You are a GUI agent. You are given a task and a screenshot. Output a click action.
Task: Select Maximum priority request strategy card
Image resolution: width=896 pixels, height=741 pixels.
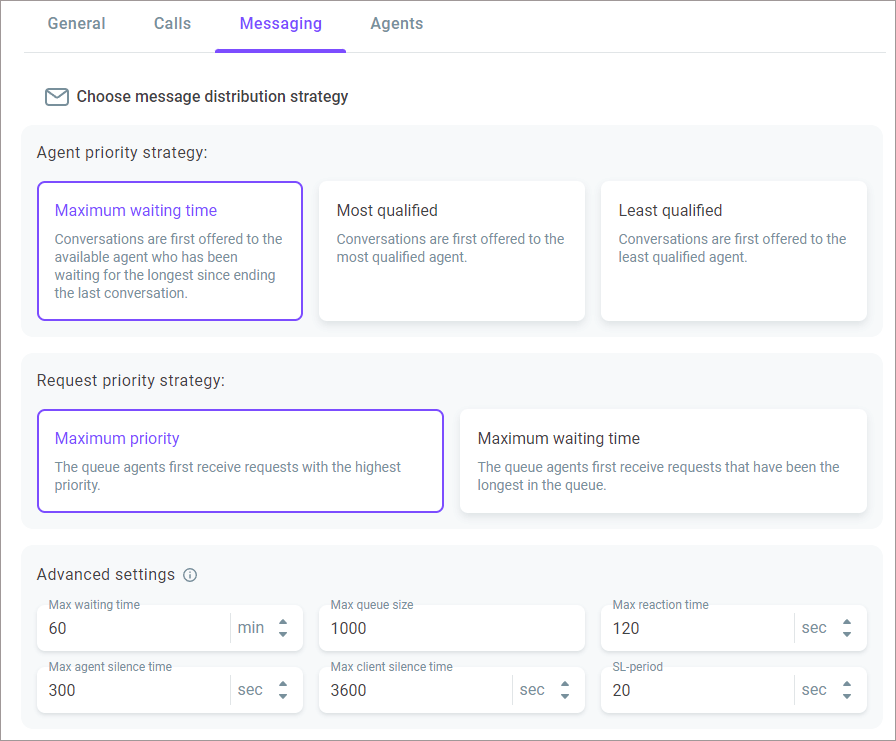tap(240, 460)
